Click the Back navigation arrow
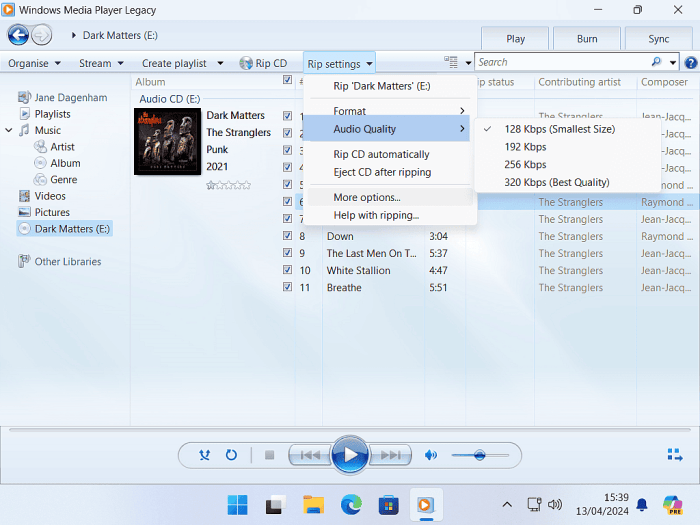 coord(18,35)
